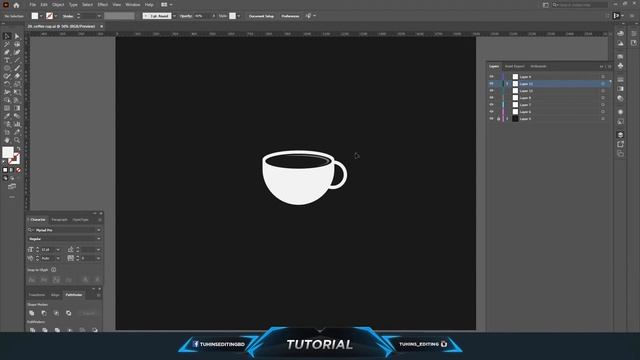
Task: Select the Selection tool arrow
Action: click(7, 36)
